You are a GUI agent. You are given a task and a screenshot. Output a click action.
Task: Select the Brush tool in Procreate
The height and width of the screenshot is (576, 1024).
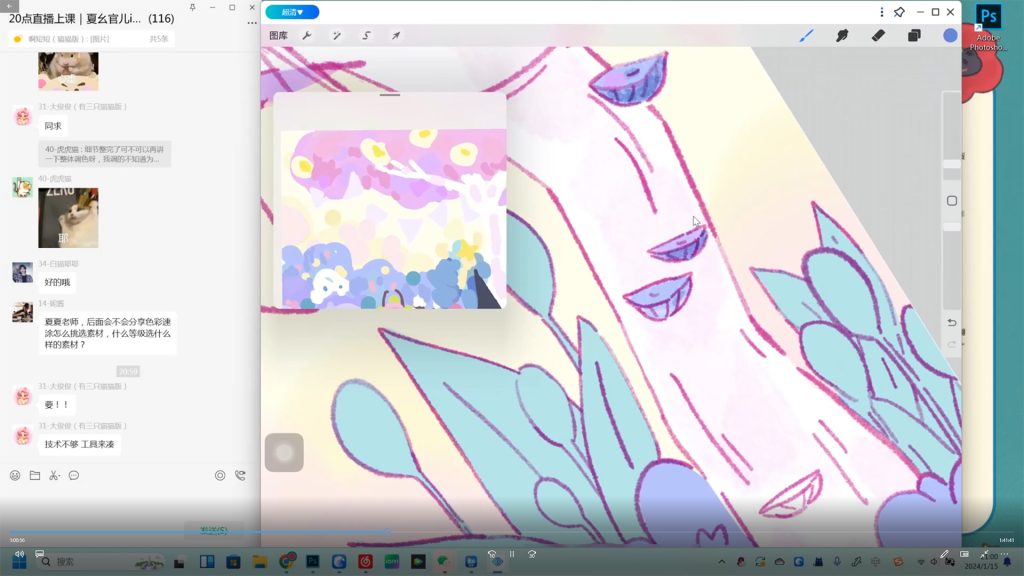(806, 35)
